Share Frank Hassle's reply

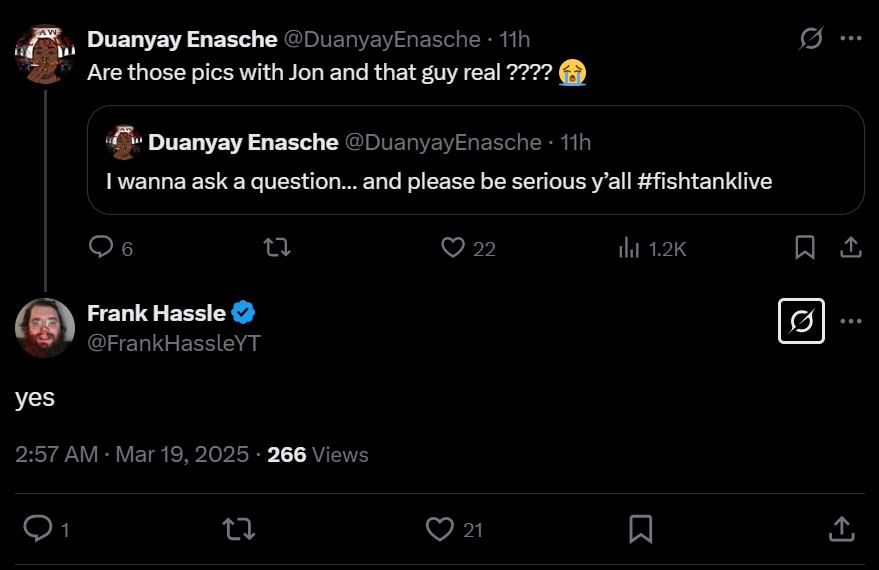tap(842, 528)
